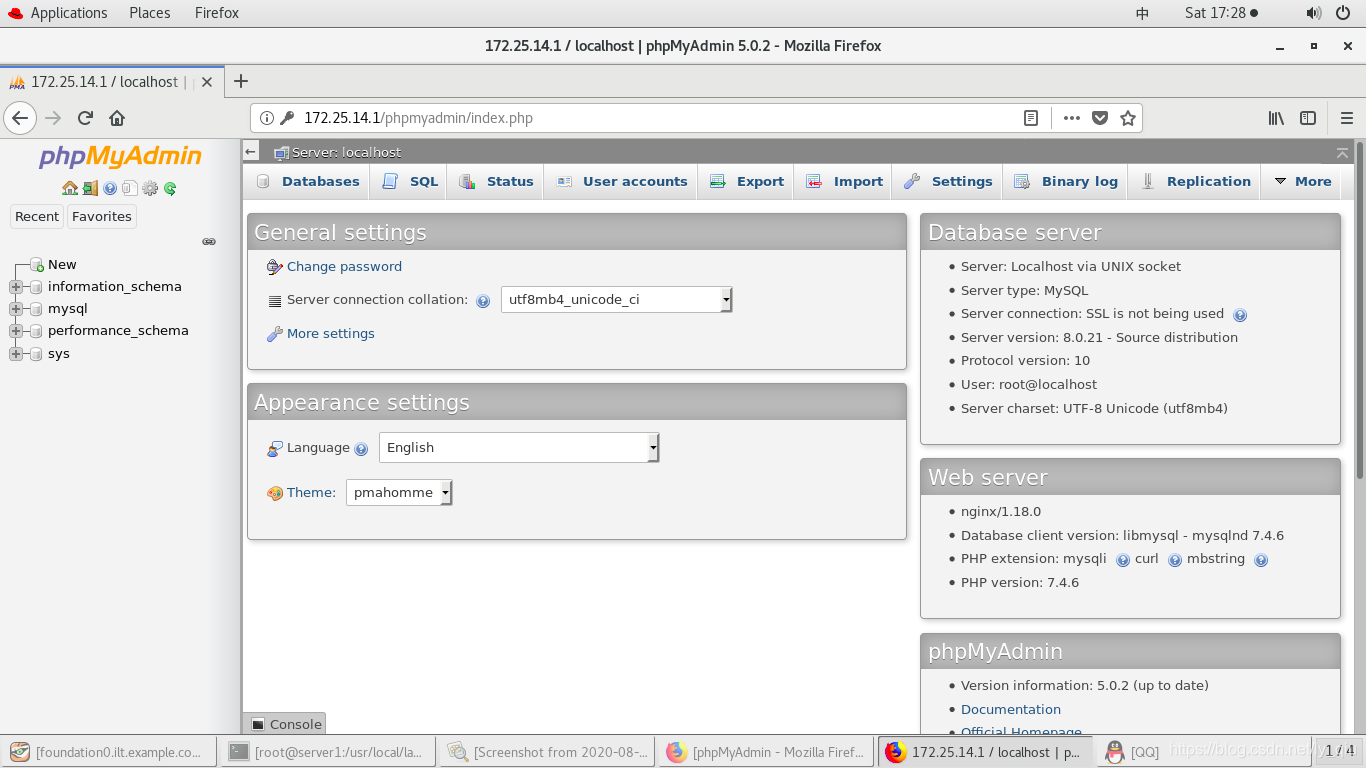
Task: Open the User accounts tab
Action: tap(621, 182)
